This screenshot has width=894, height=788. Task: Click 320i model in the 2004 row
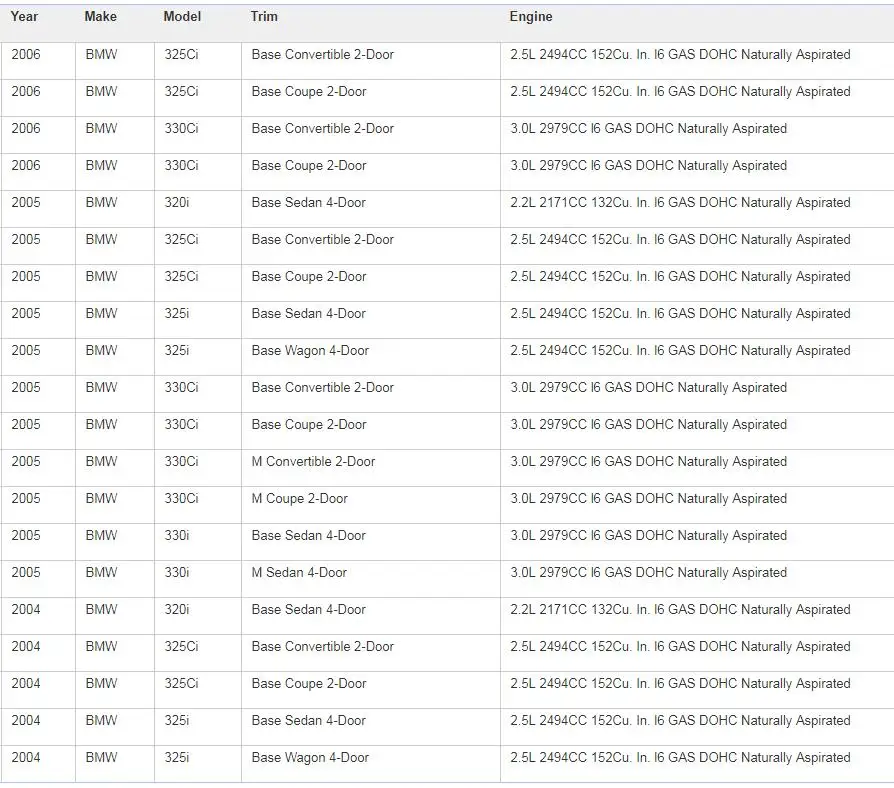pos(177,610)
